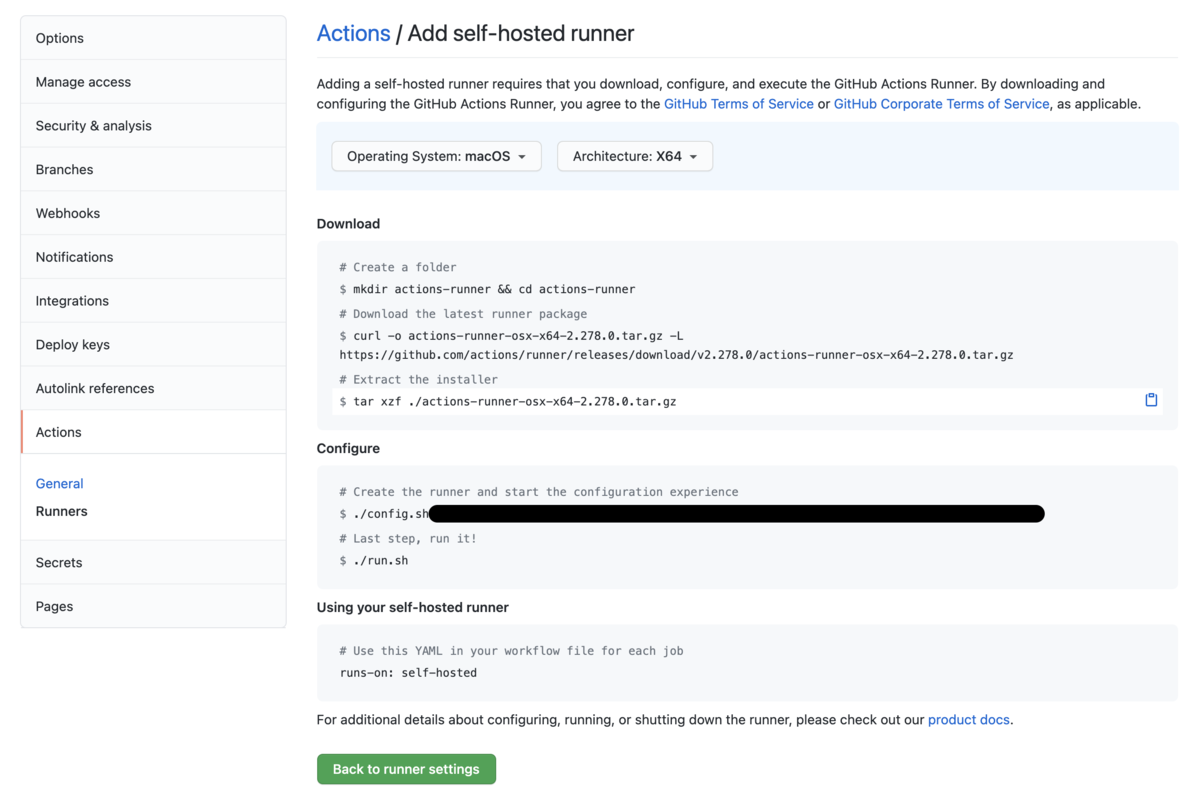Open GitHub Corporate Terms of Service link
This screenshot has height=790, width=1200.
point(942,104)
